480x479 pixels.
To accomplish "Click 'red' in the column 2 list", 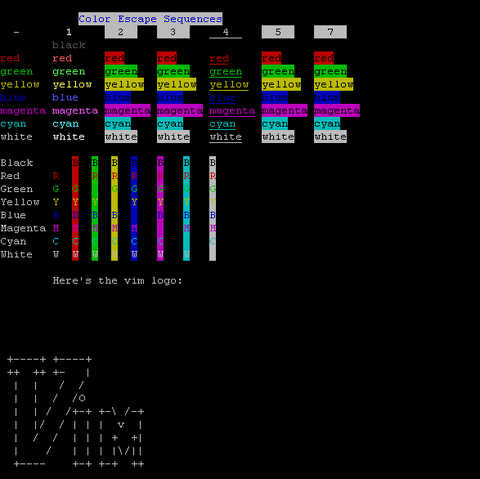I will pyautogui.click(x=114, y=58).
